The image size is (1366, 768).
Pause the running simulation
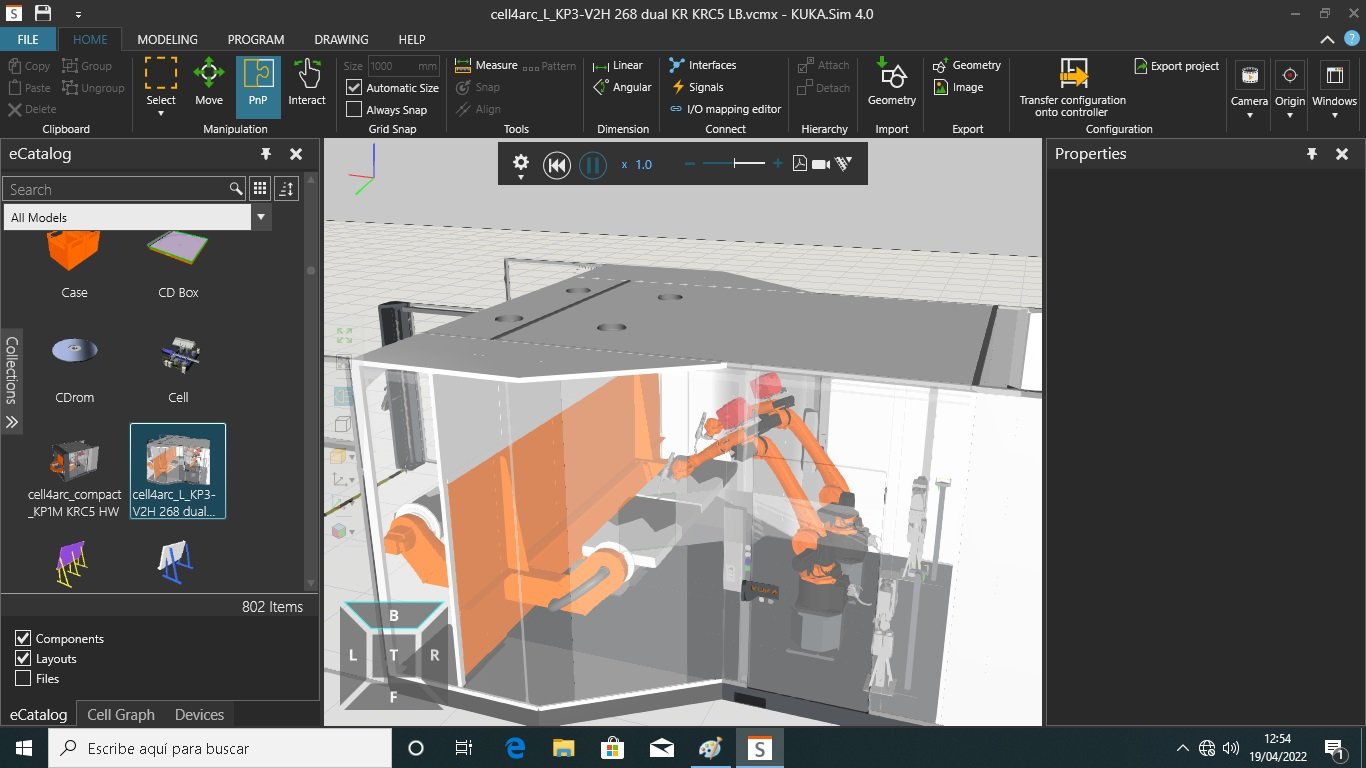(x=593, y=164)
